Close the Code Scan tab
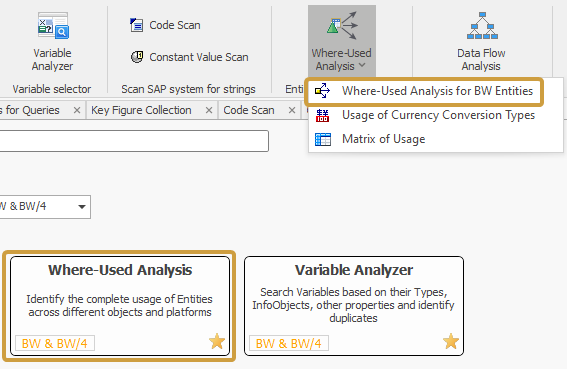The image size is (567, 369). coord(292,110)
